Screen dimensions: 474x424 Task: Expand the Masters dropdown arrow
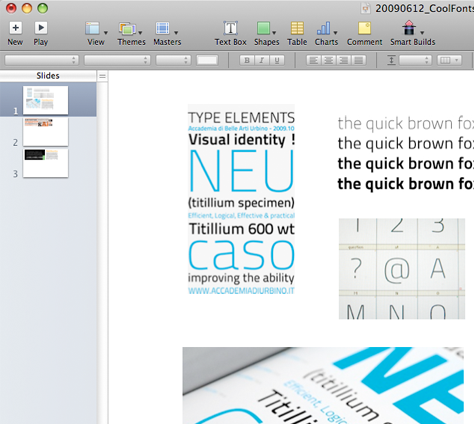(176, 33)
